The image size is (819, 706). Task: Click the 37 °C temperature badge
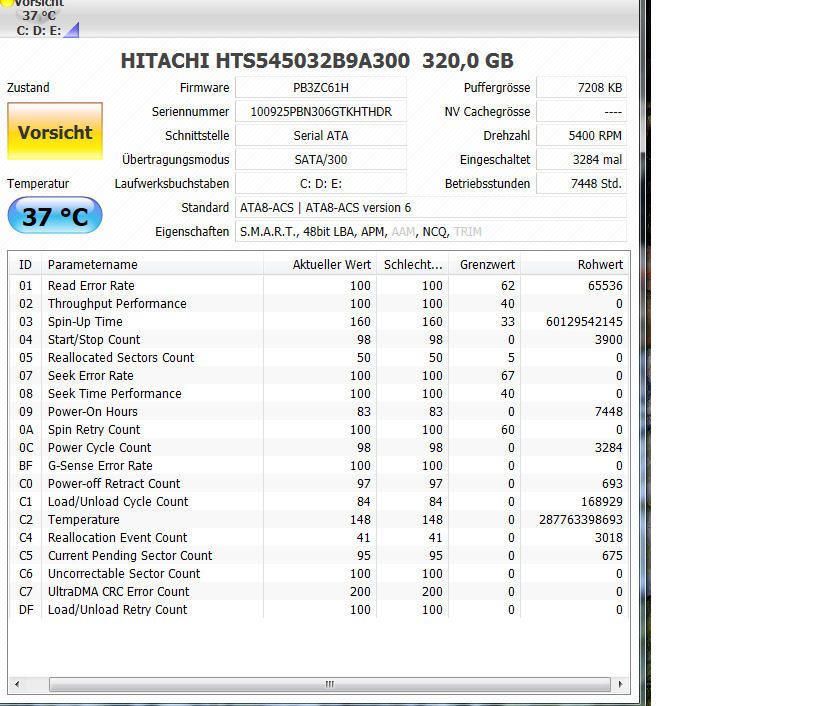55,215
